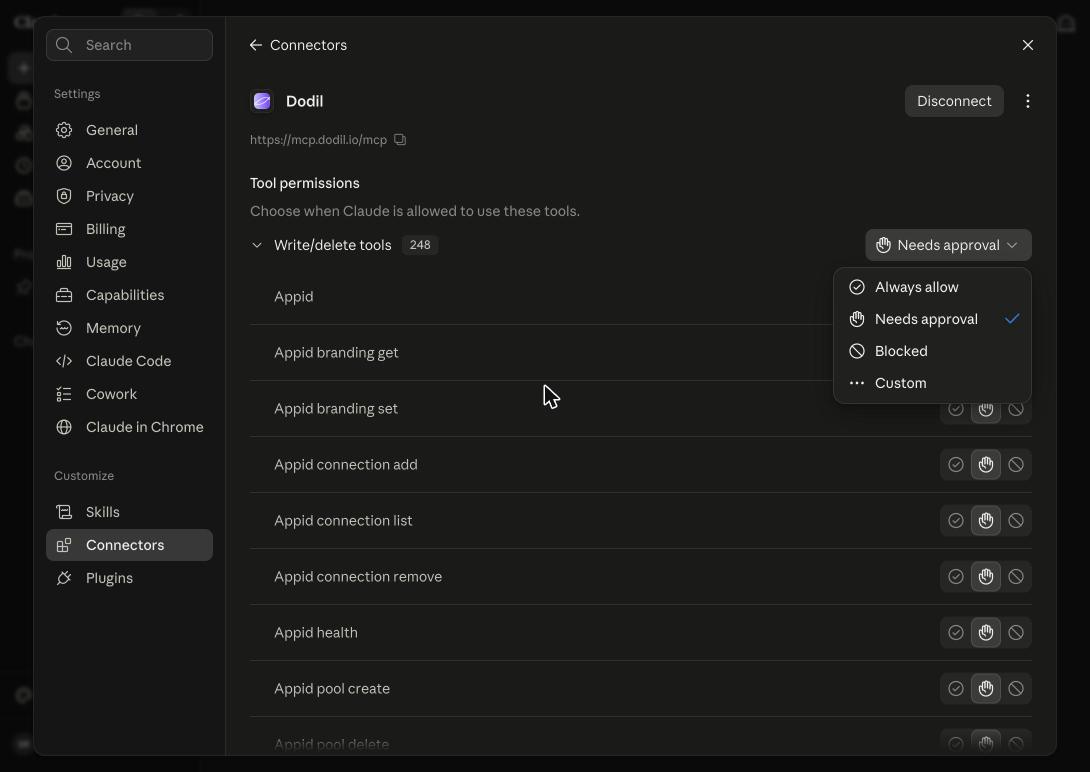This screenshot has height=772, width=1090.
Task: Click the Plugins plug icon
Action: [x=64, y=578]
